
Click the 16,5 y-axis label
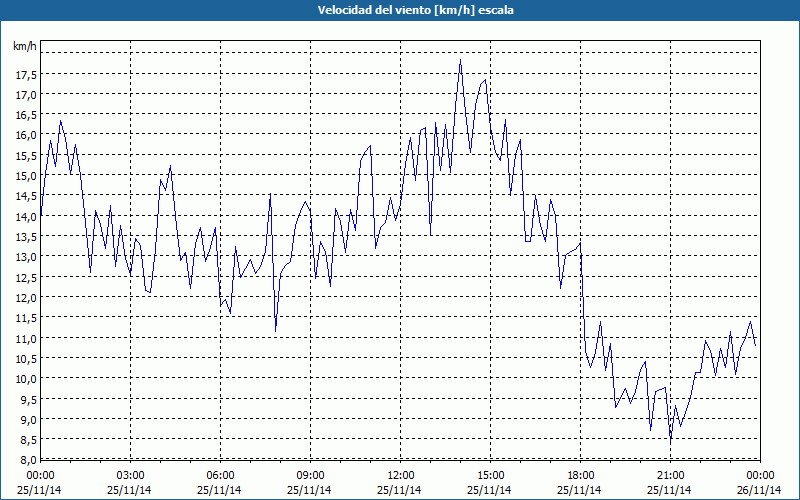(x=26, y=115)
